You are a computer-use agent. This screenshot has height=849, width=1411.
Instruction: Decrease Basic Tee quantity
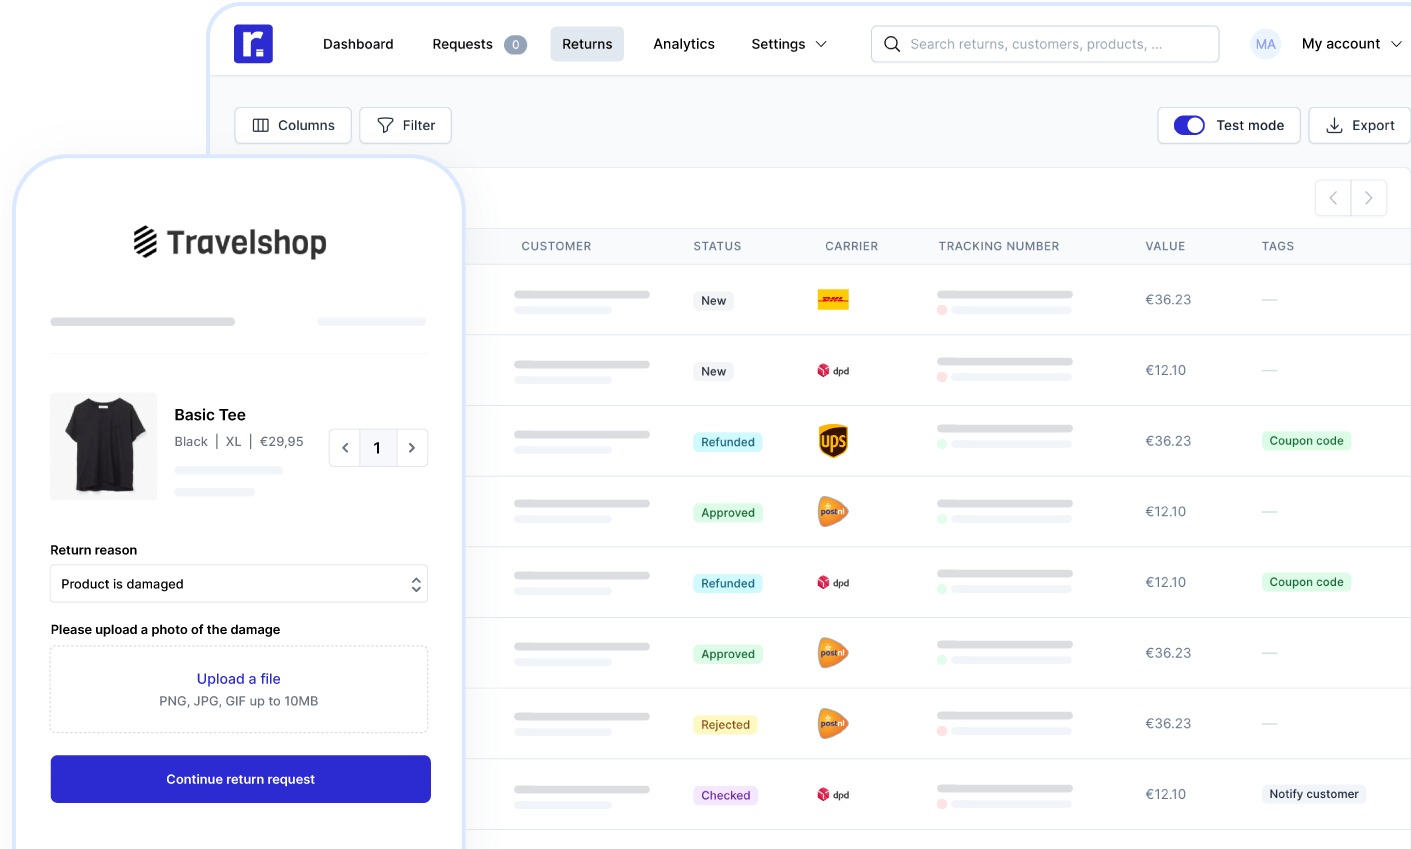click(345, 448)
